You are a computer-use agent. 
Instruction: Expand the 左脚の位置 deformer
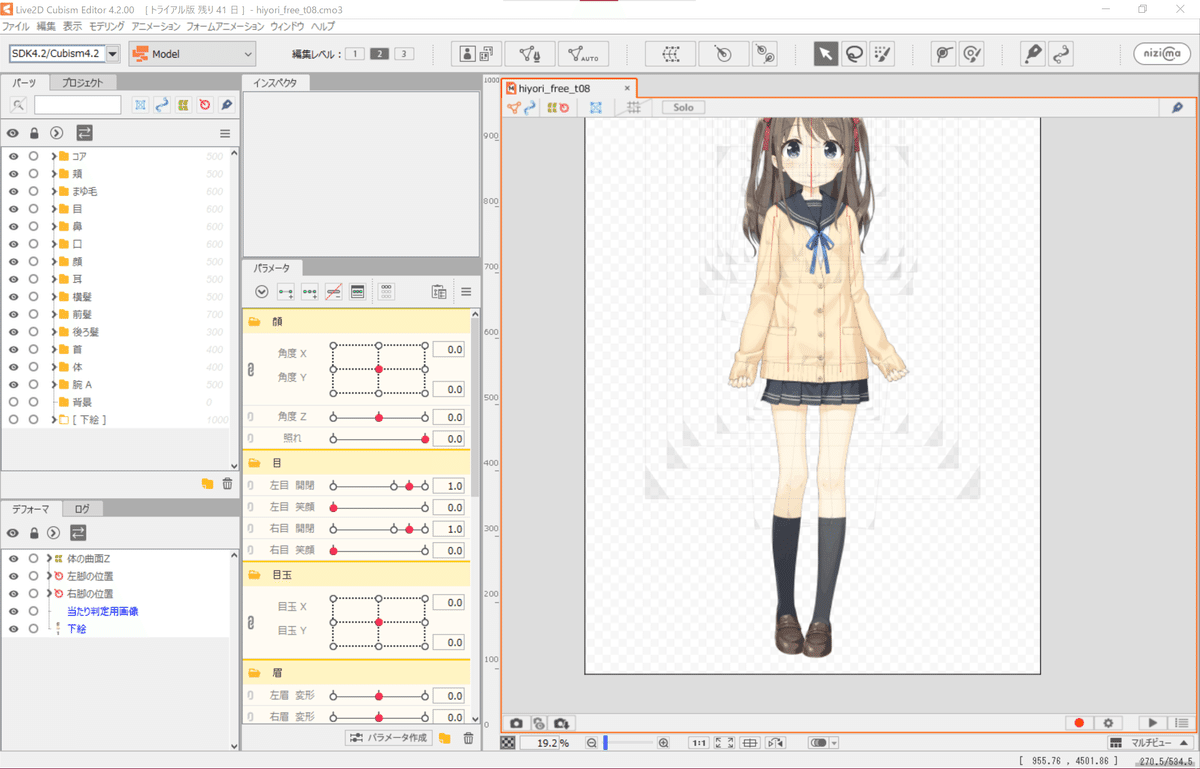48,576
